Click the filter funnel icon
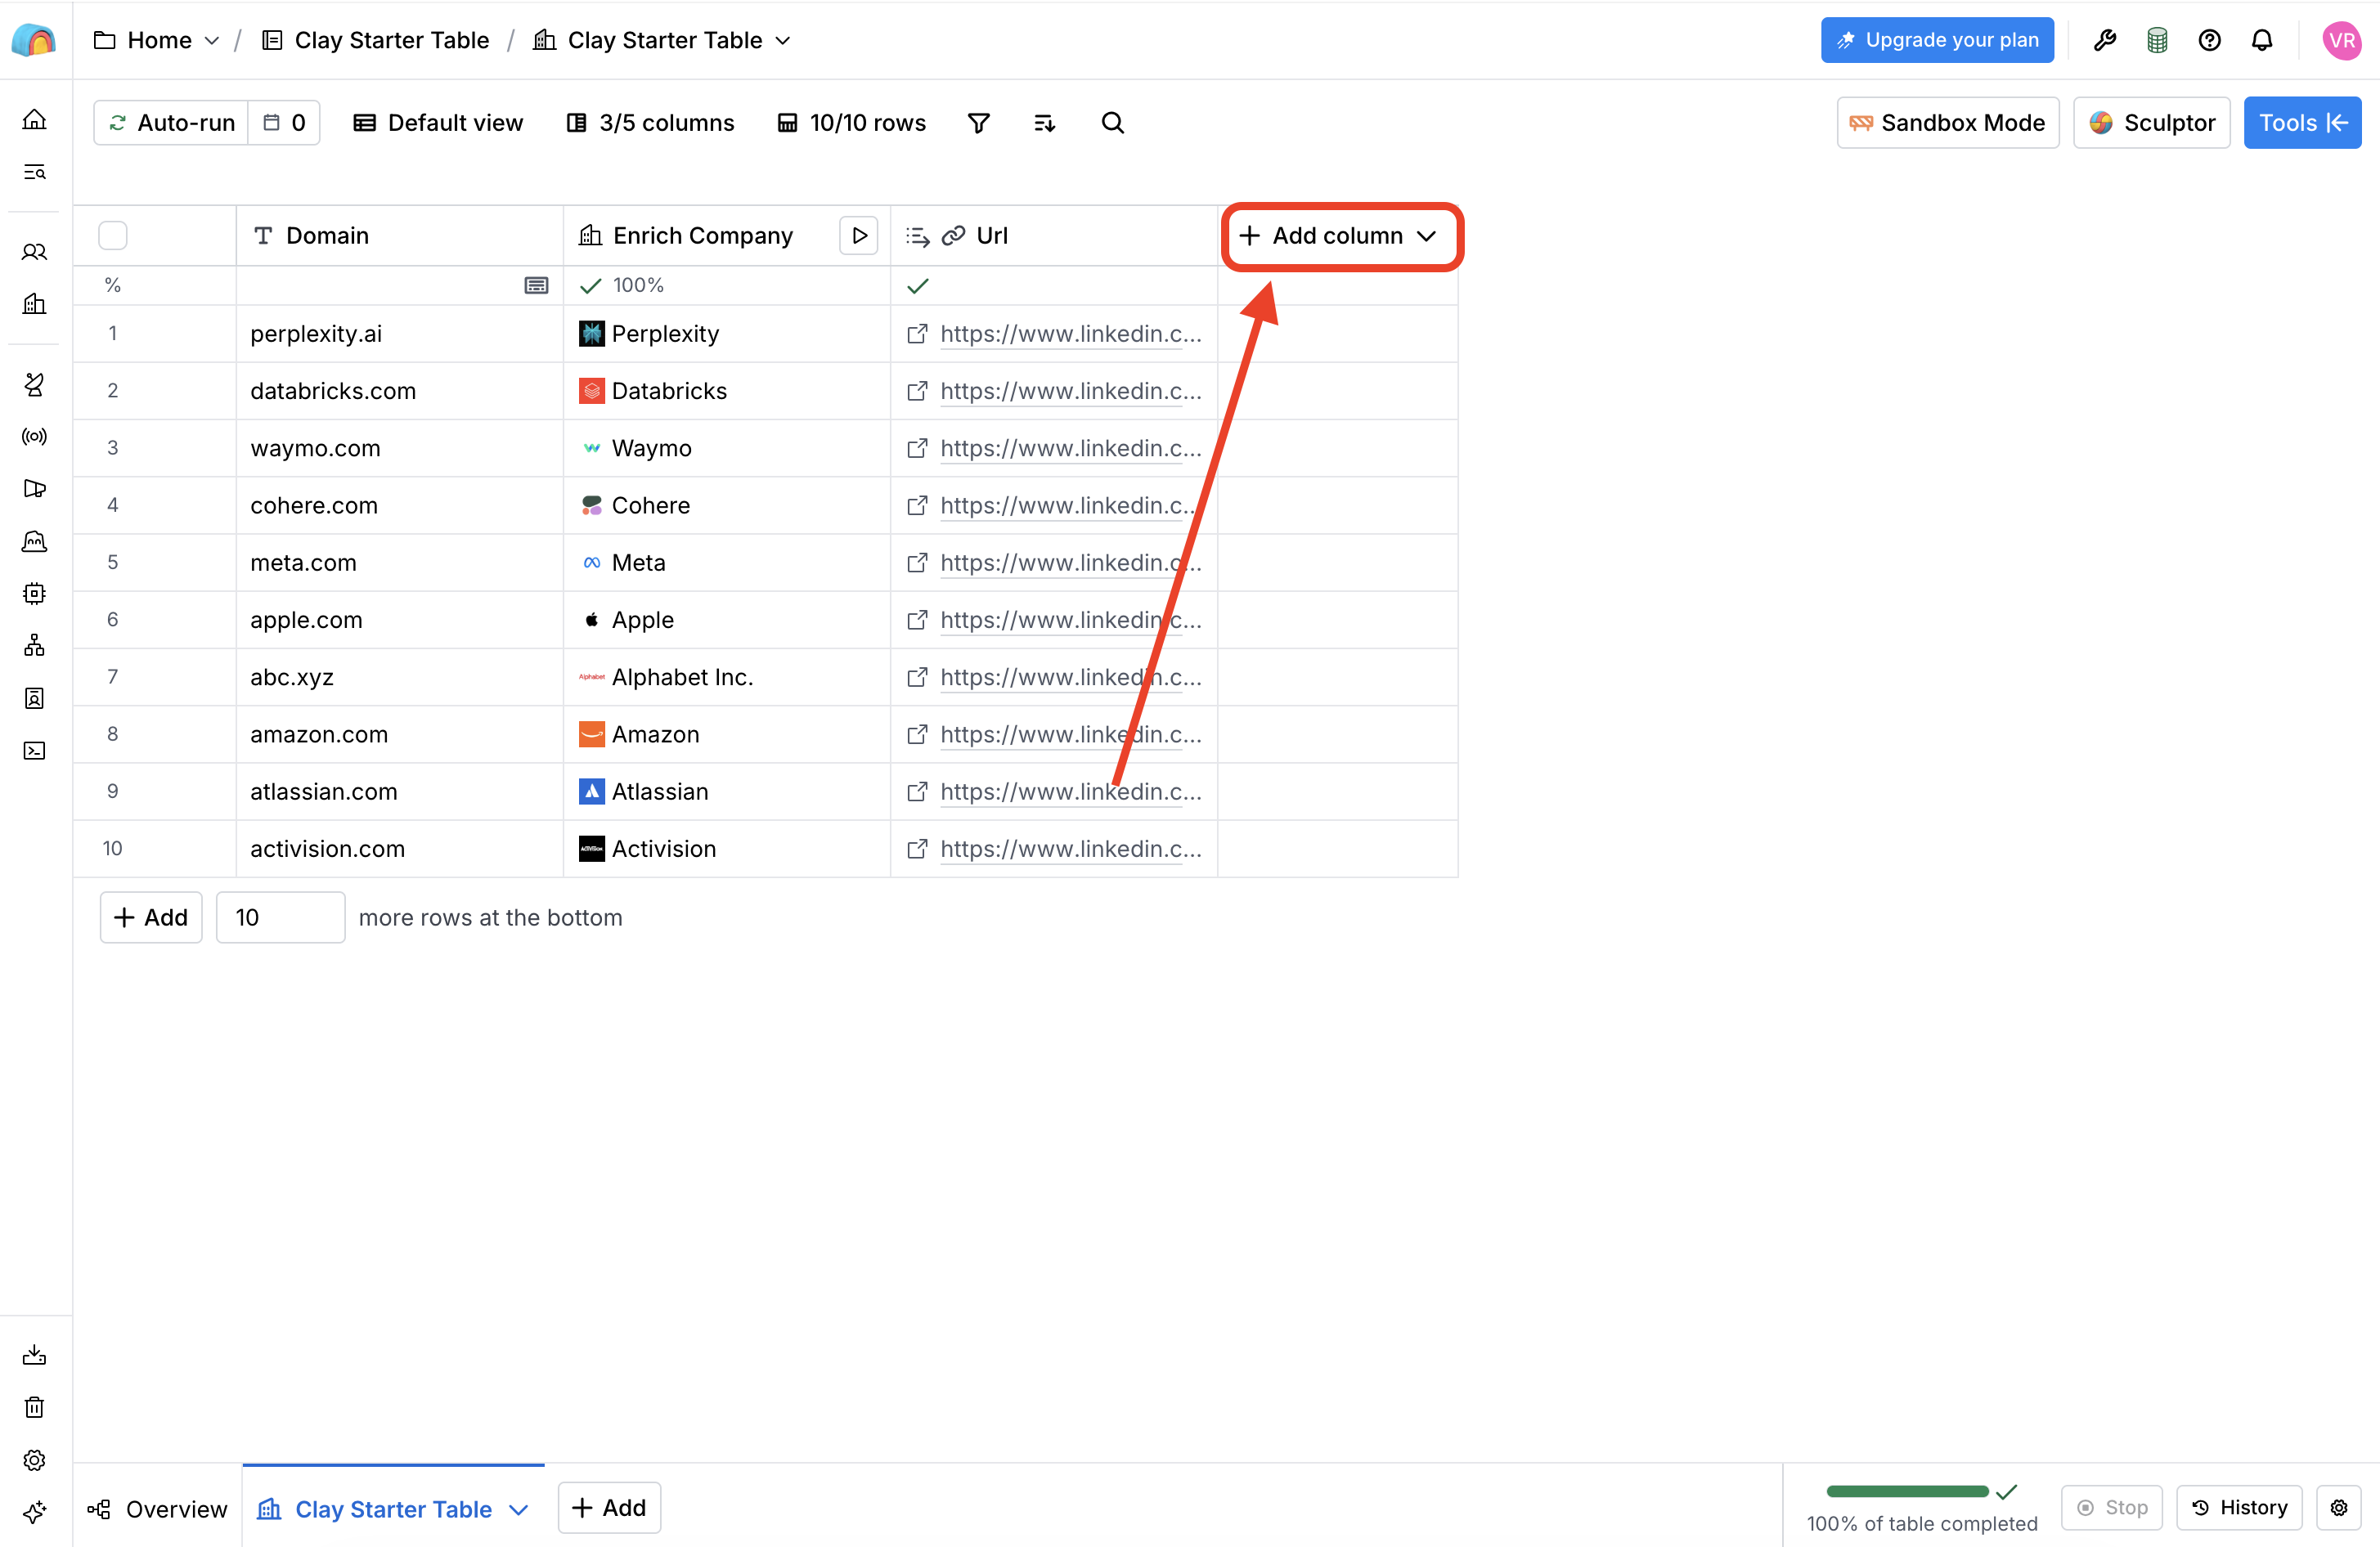2380x1547 pixels. [x=979, y=123]
